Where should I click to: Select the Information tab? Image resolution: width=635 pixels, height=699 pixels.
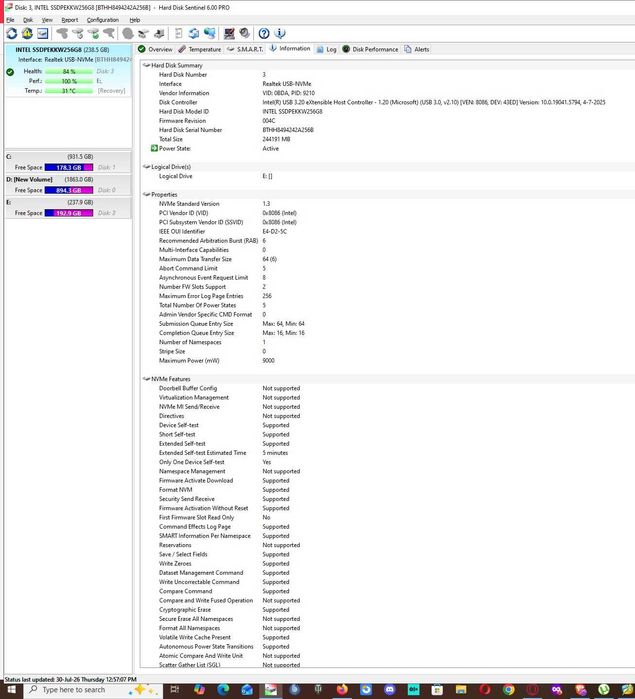[290, 49]
